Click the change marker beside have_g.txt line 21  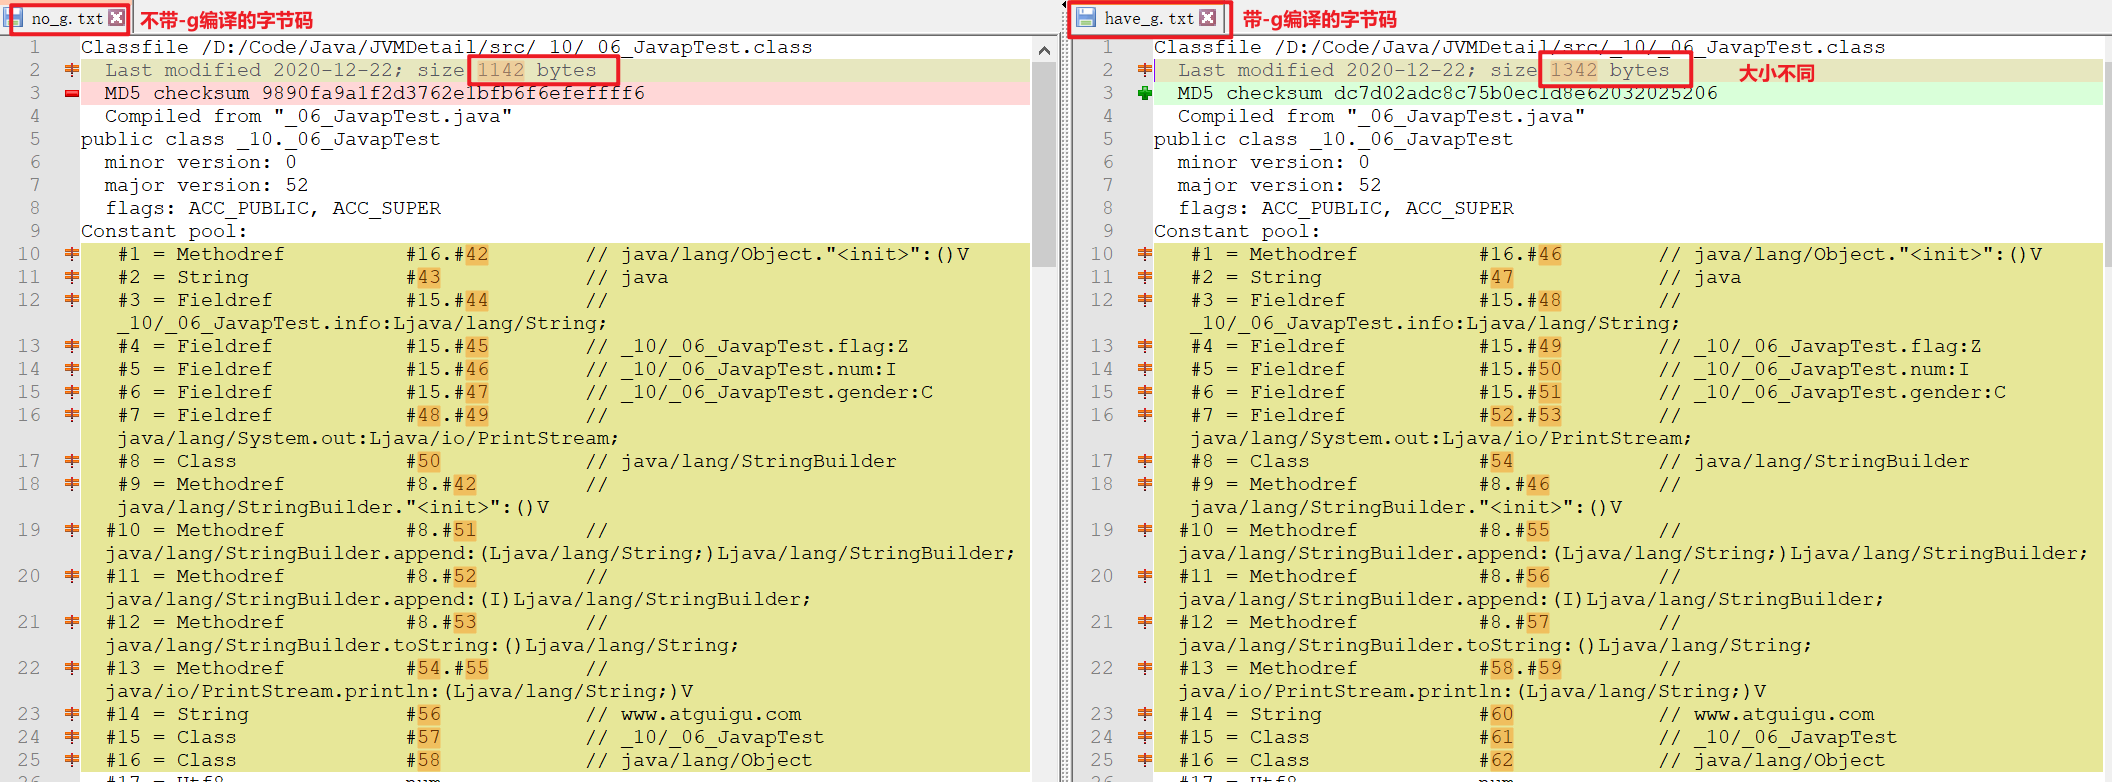pyautogui.click(x=1145, y=622)
